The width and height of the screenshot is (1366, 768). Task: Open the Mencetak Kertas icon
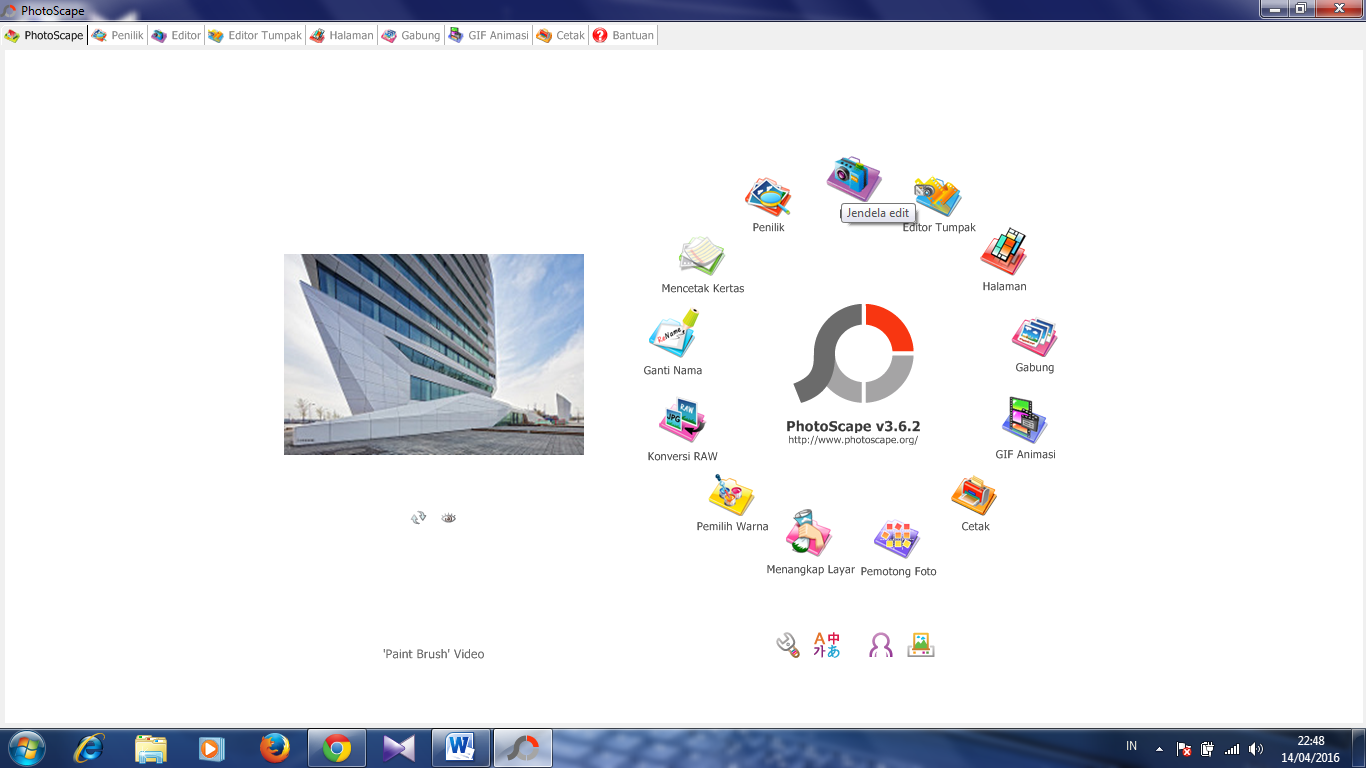coord(702,256)
